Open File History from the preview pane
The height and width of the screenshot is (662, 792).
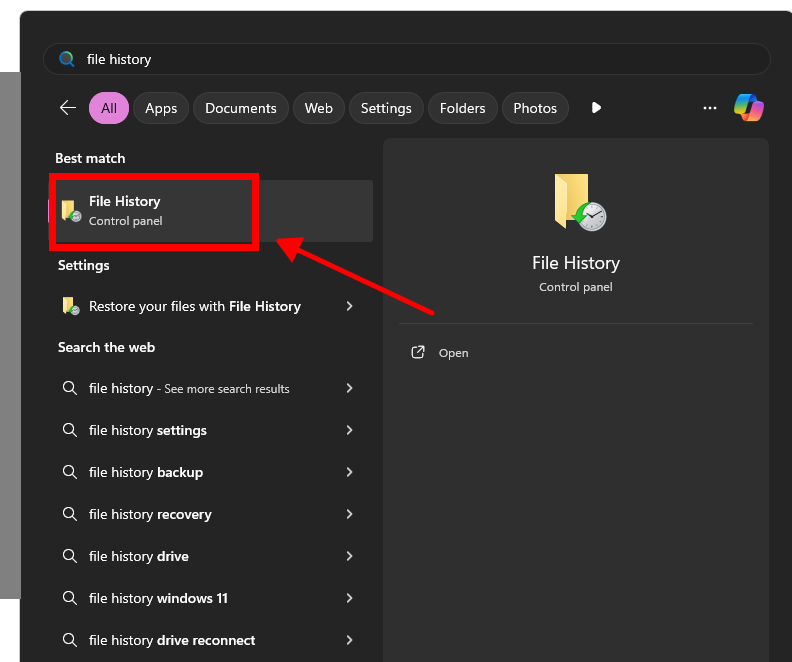pyautogui.click(x=453, y=353)
